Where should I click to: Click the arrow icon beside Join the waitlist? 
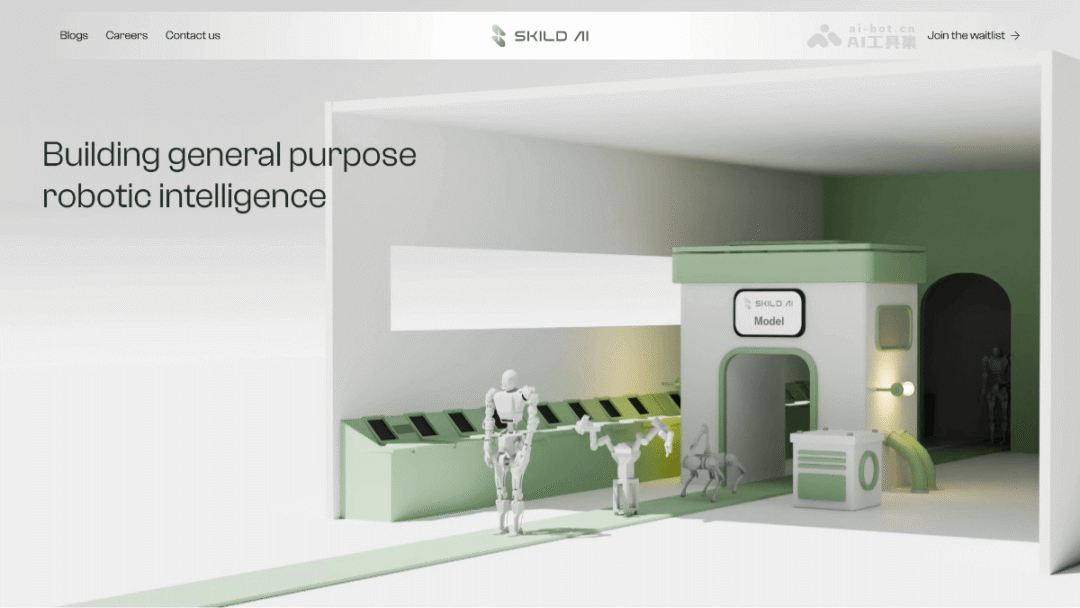tap(1015, 36)
